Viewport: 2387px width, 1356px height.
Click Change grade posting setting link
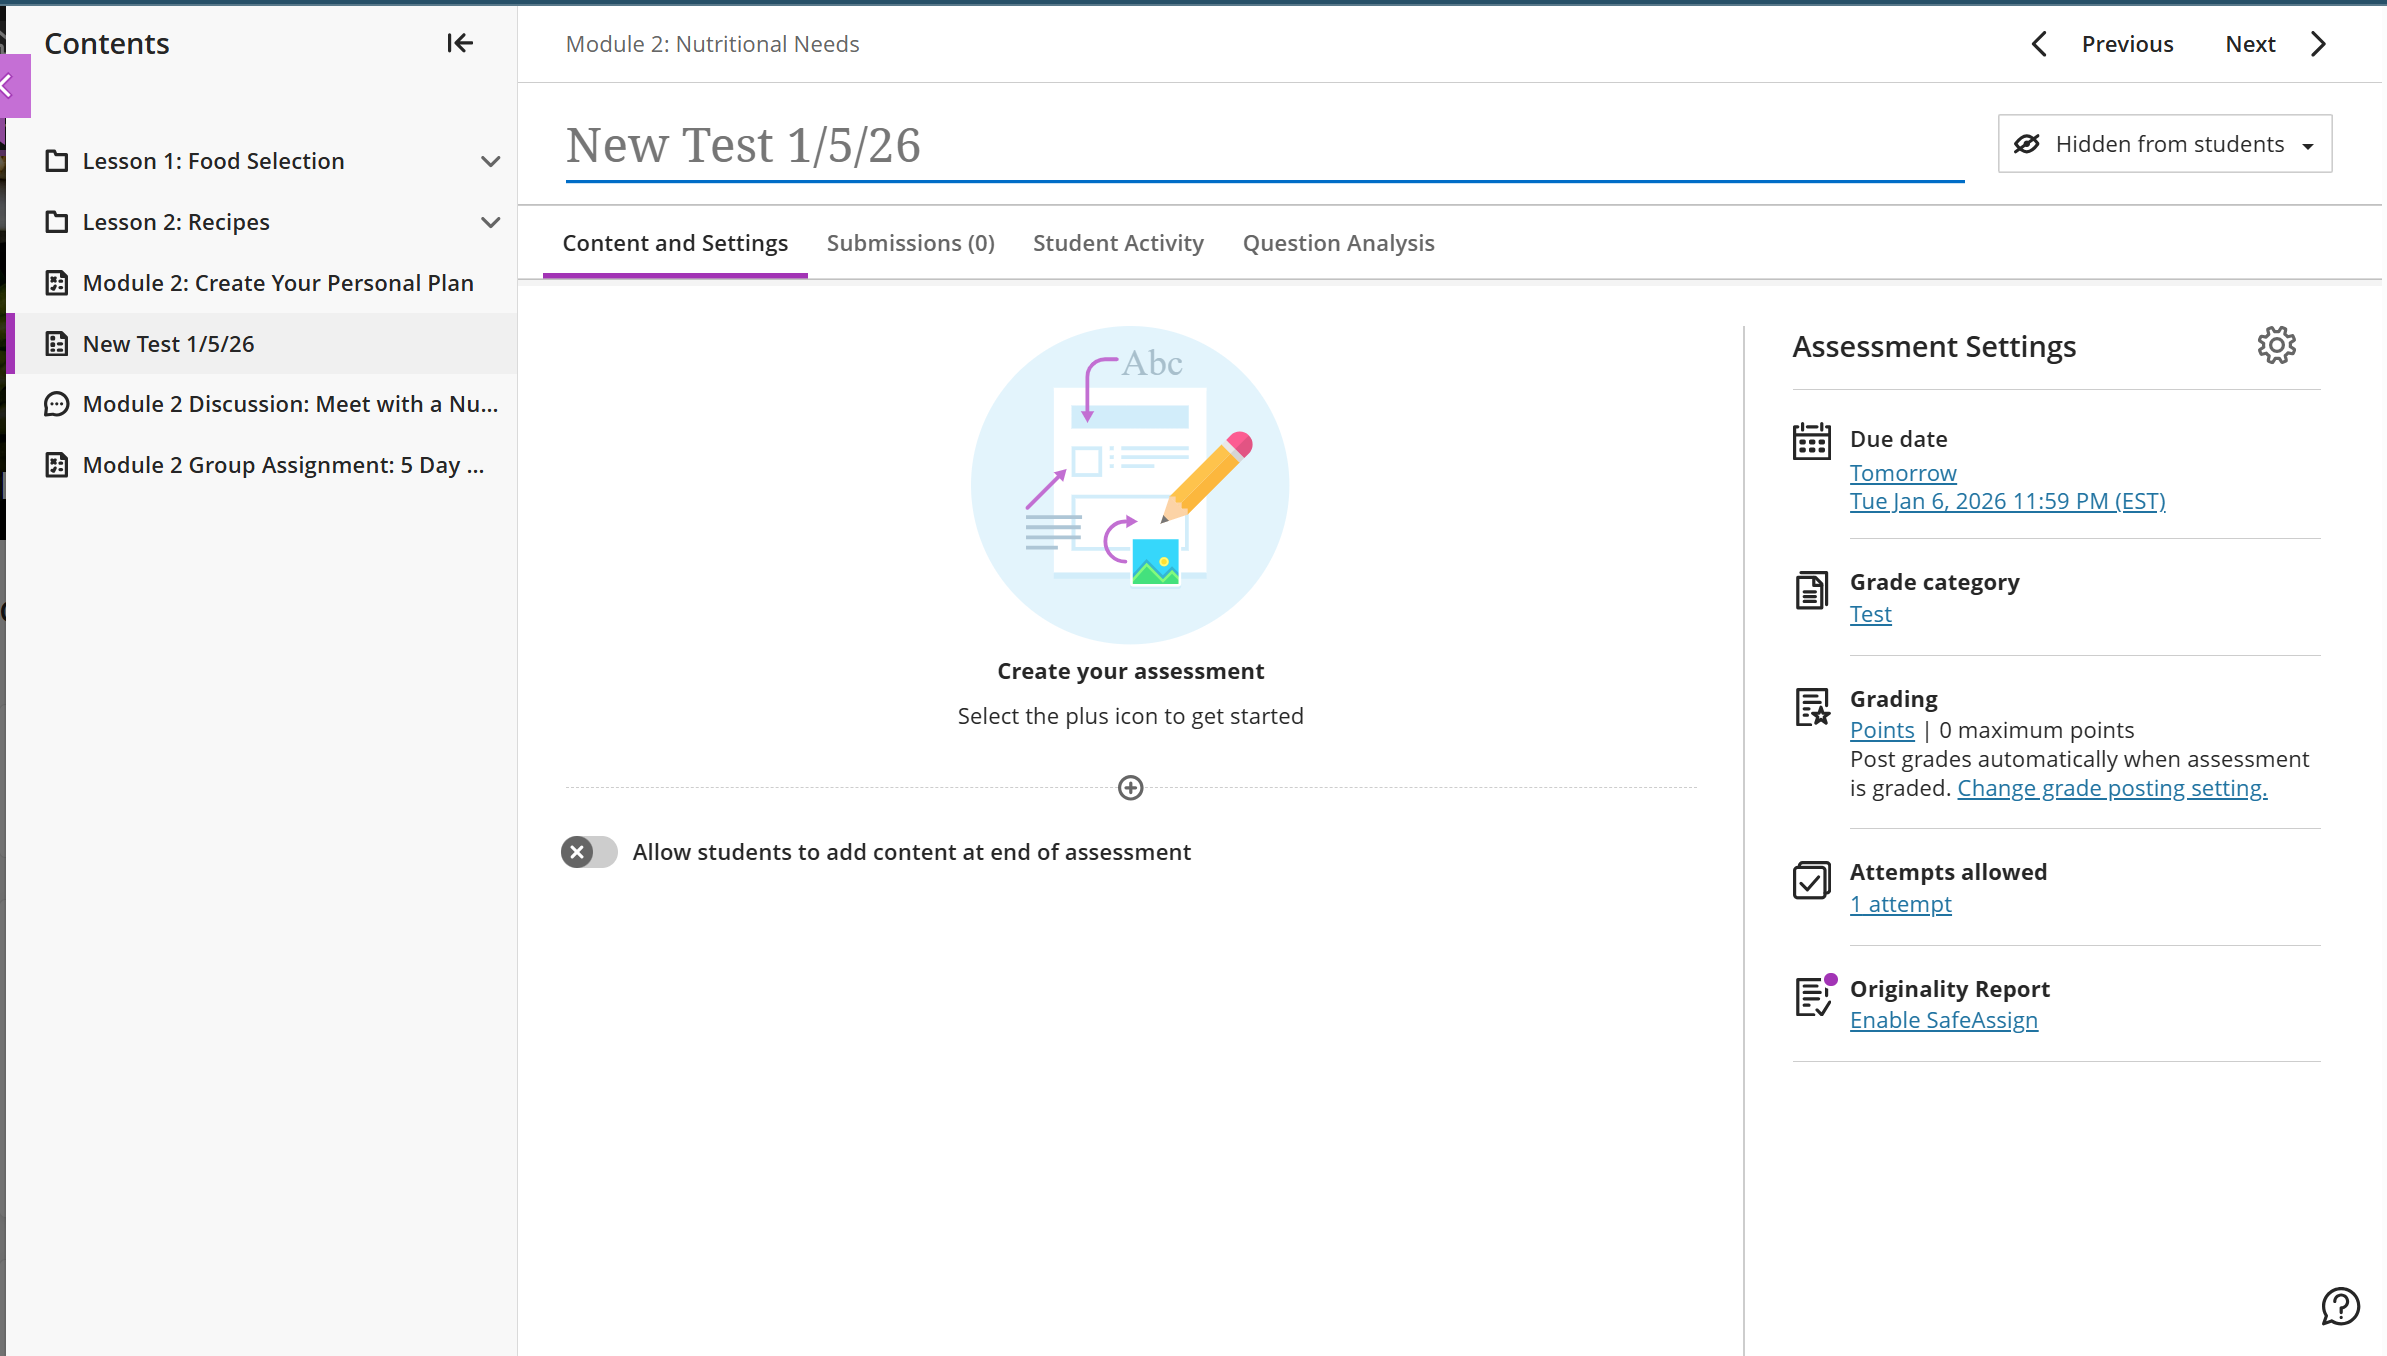coord(2112,788)
